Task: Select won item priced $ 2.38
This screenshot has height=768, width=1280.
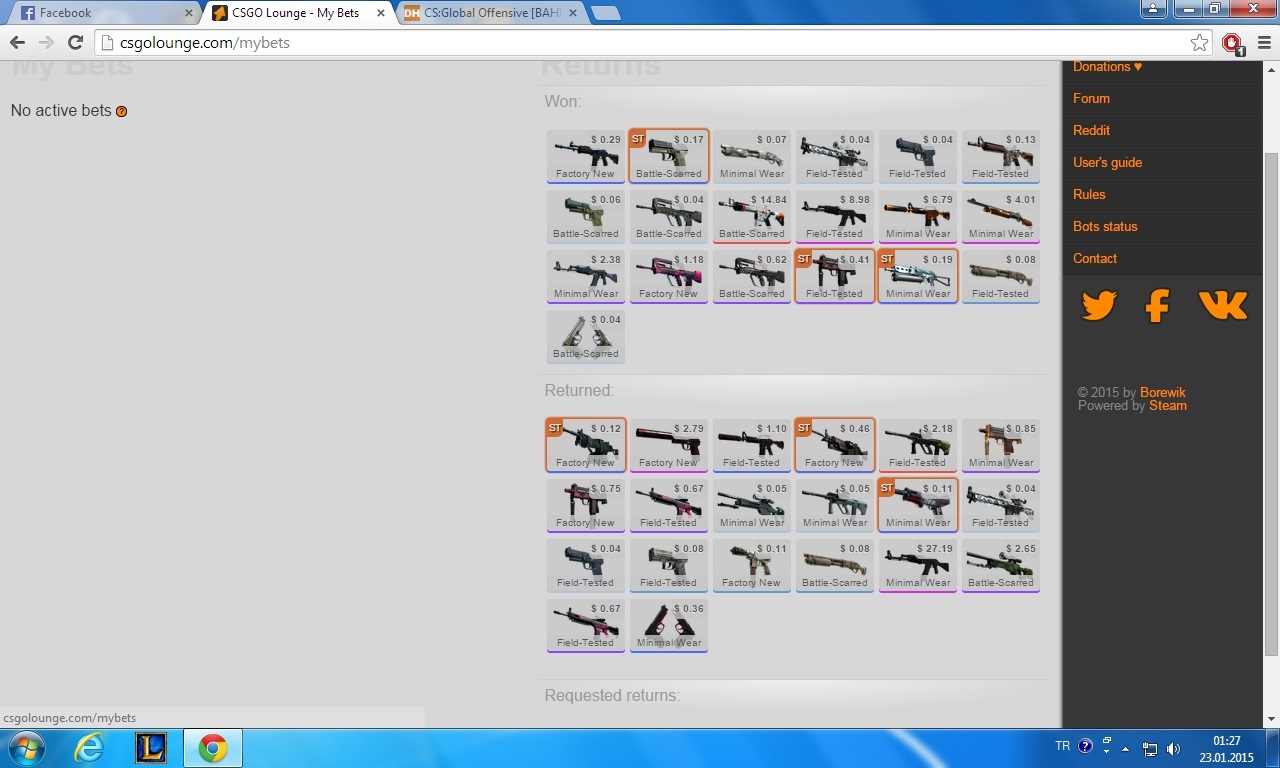Action: pyautogui.click(x=586, y=276)
